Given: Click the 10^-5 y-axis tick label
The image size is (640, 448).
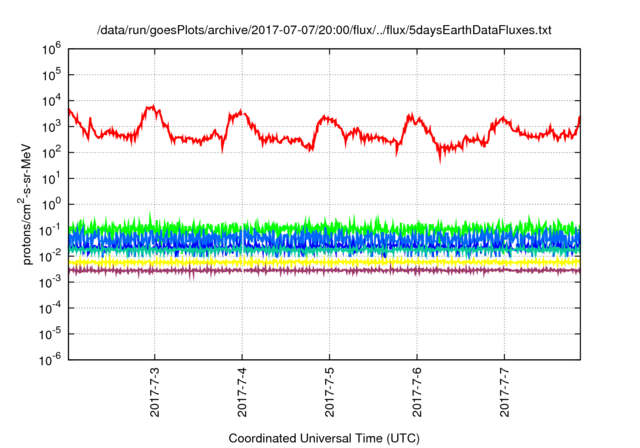Looking at the screenshot, I should click(51, 334).
